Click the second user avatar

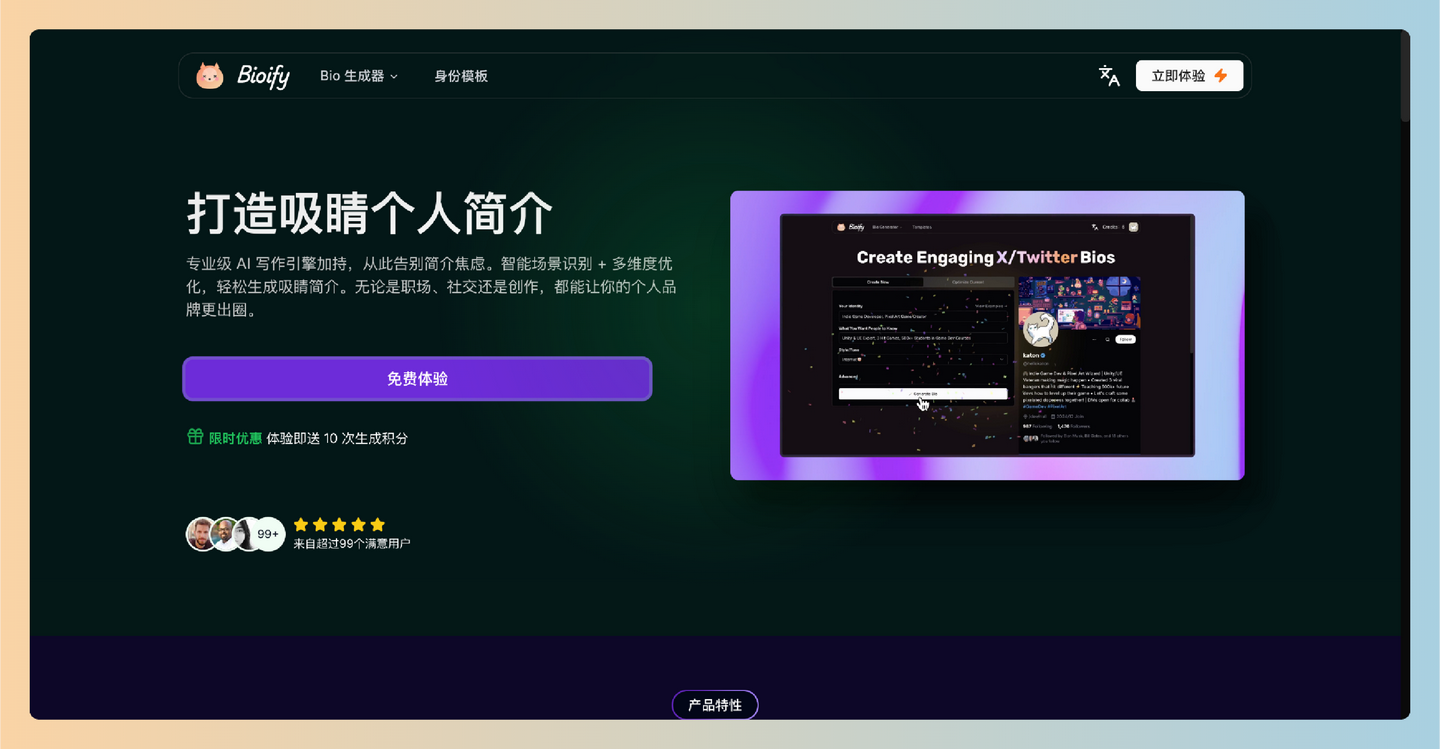click(x=225, y=534)
